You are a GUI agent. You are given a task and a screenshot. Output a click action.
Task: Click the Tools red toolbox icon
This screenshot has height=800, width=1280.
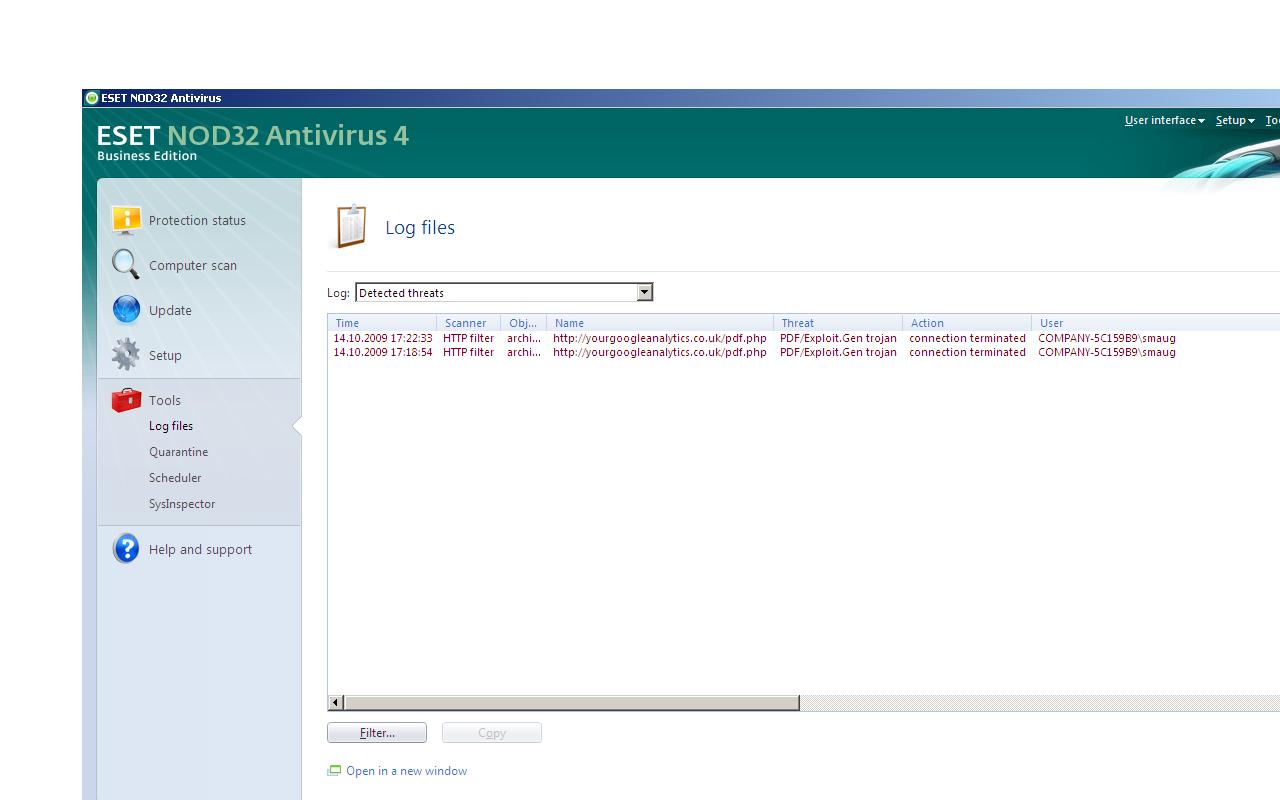tap(126, 400)
